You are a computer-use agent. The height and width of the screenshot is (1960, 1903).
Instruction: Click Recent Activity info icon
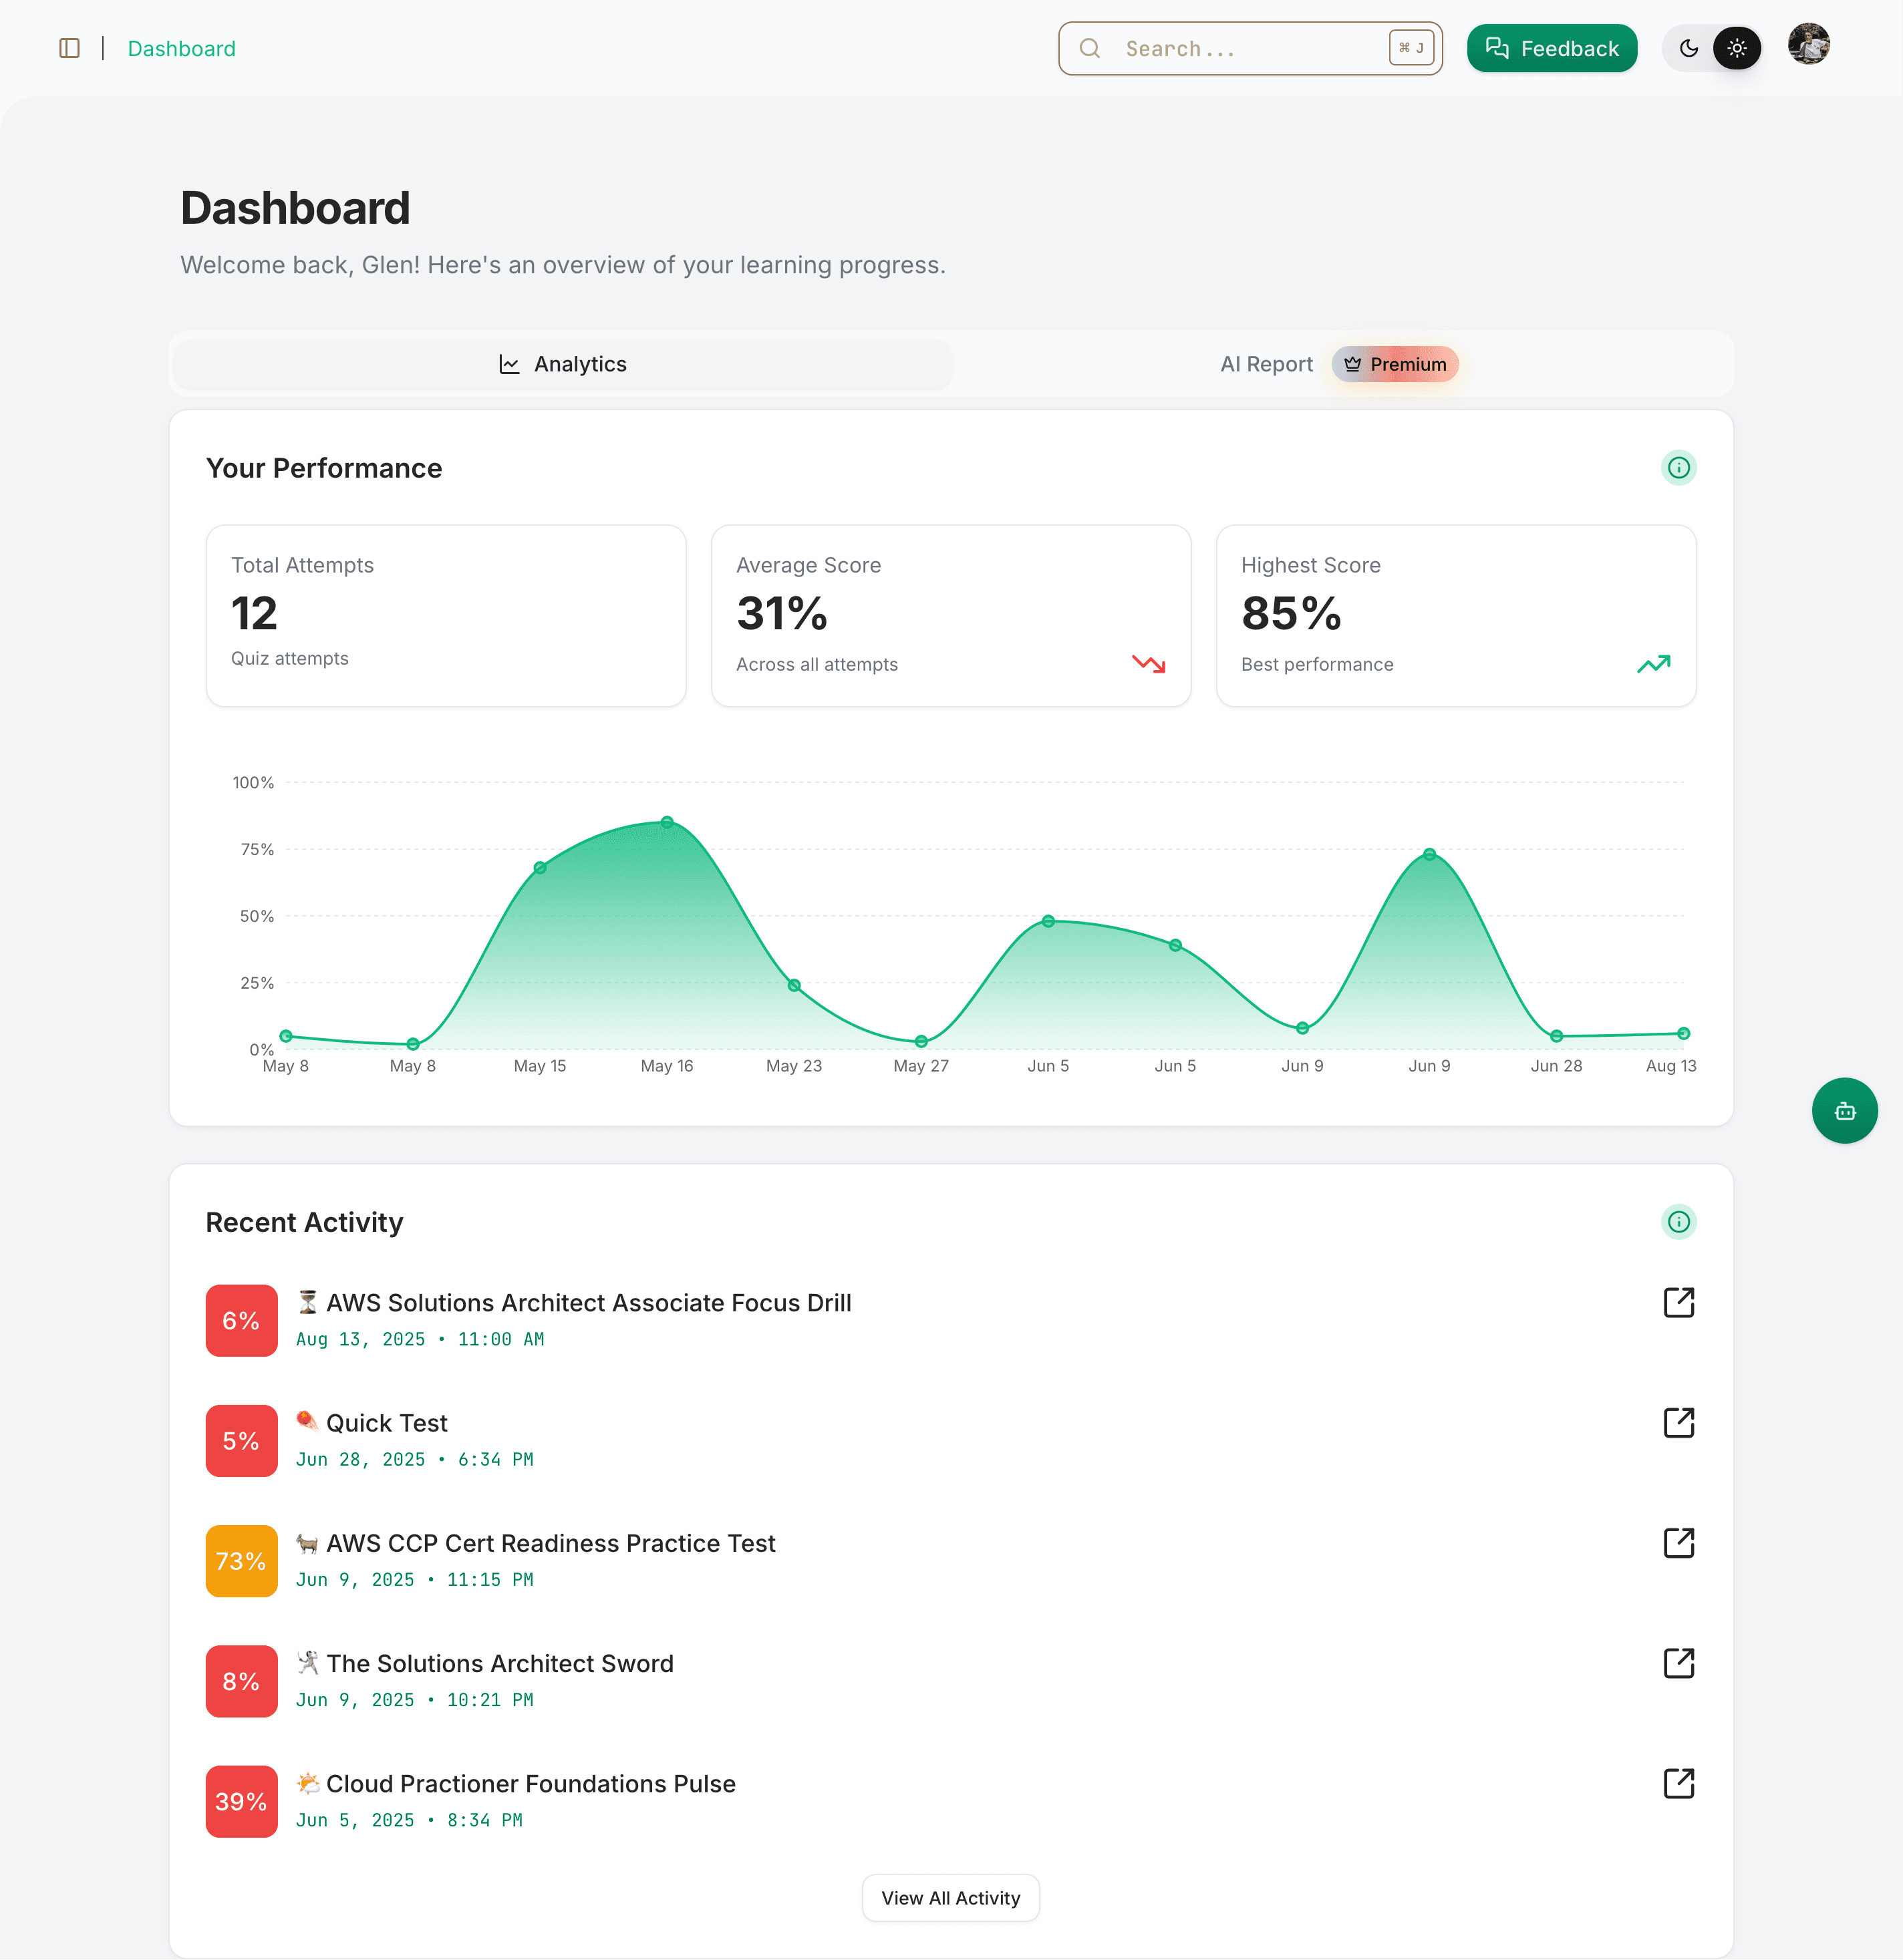pos(1678,1221)
